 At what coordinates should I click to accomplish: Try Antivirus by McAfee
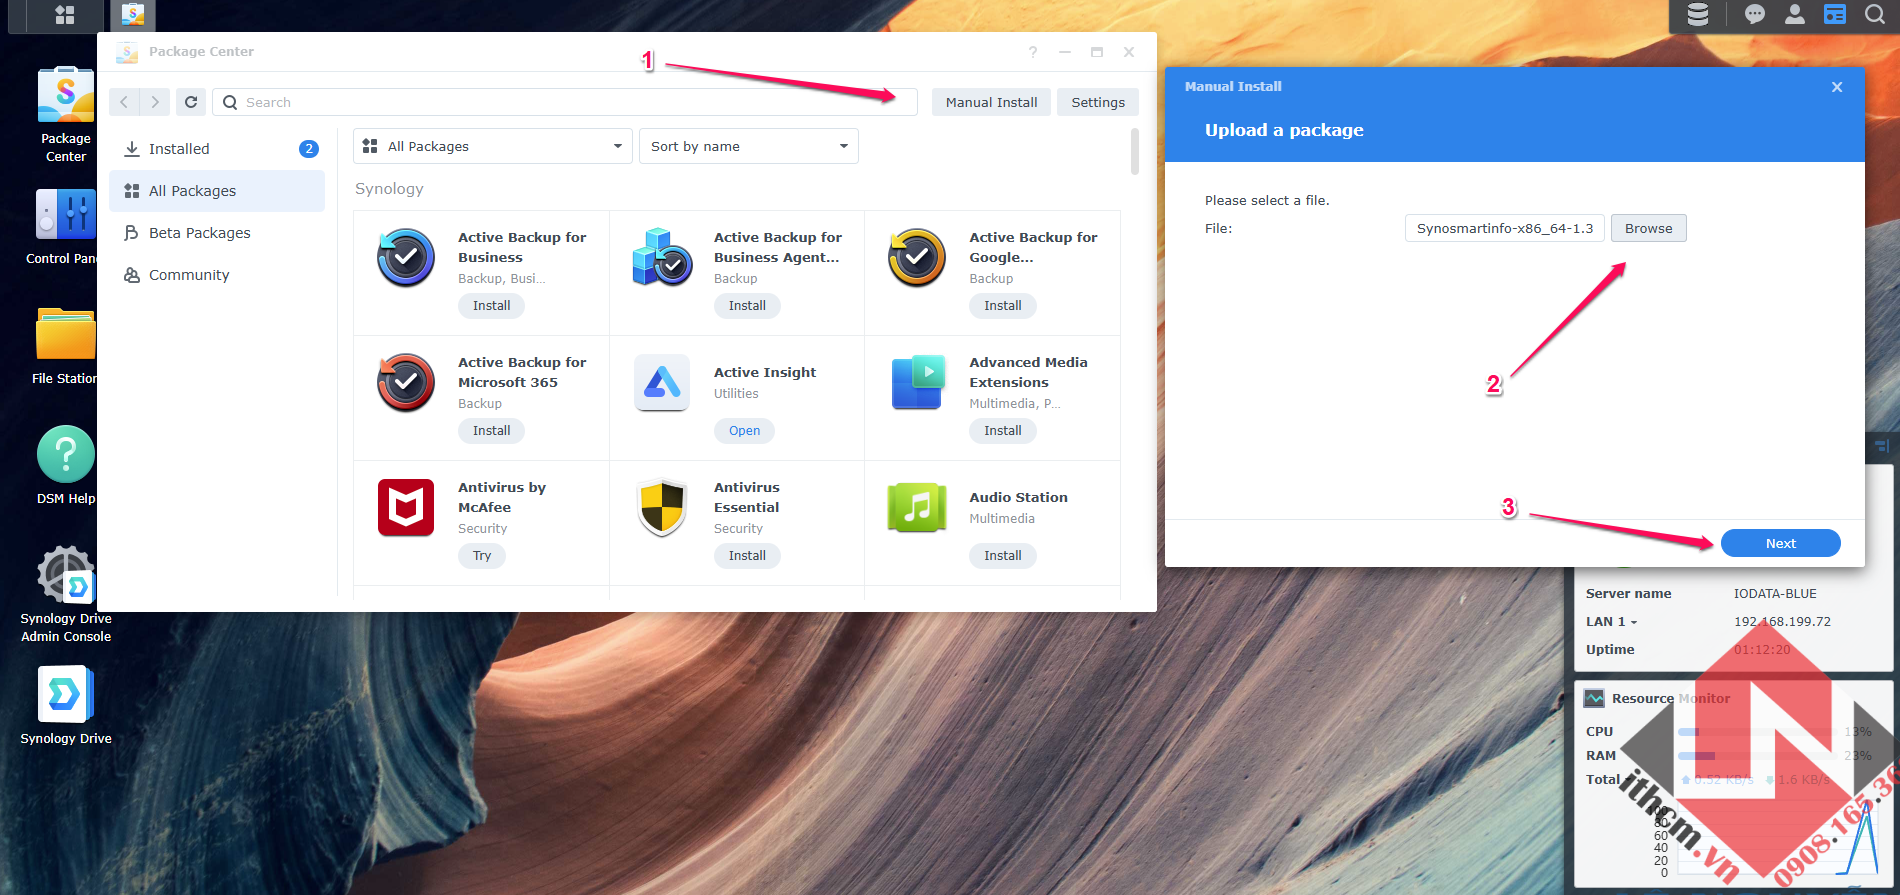coord(482,556)
